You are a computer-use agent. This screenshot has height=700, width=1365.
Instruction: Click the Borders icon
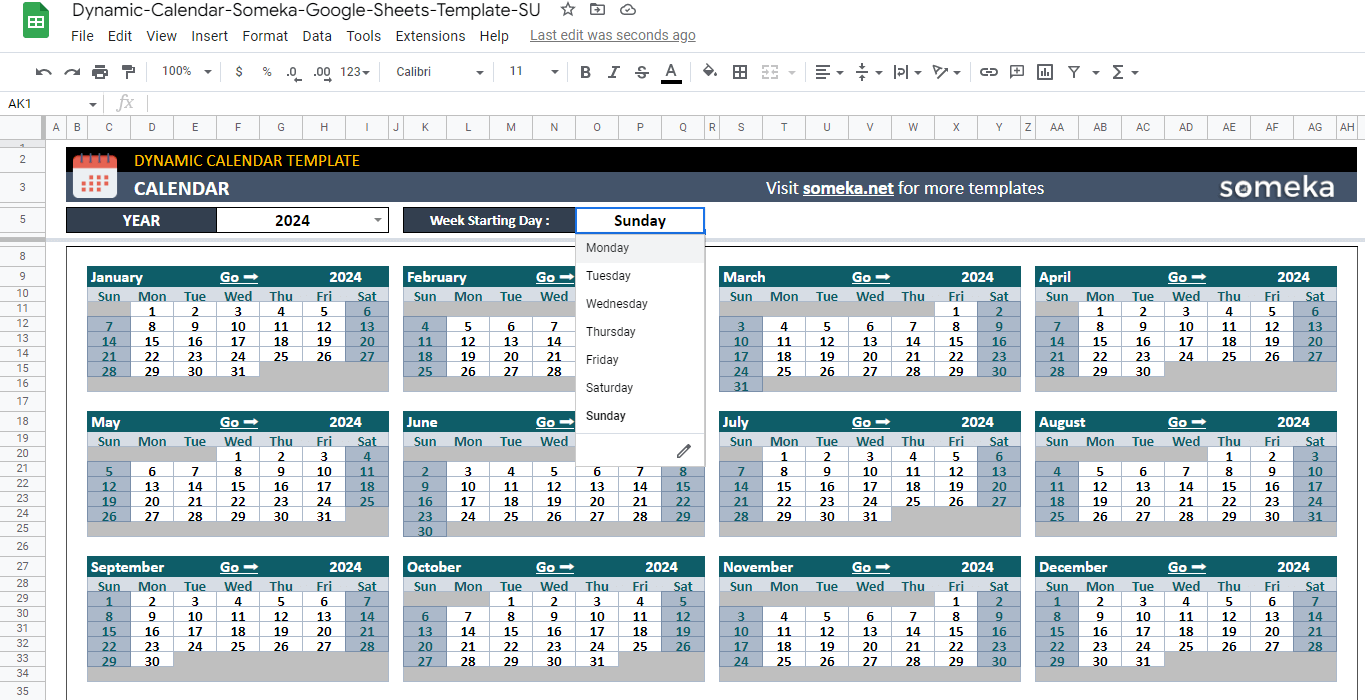(739, 71)
